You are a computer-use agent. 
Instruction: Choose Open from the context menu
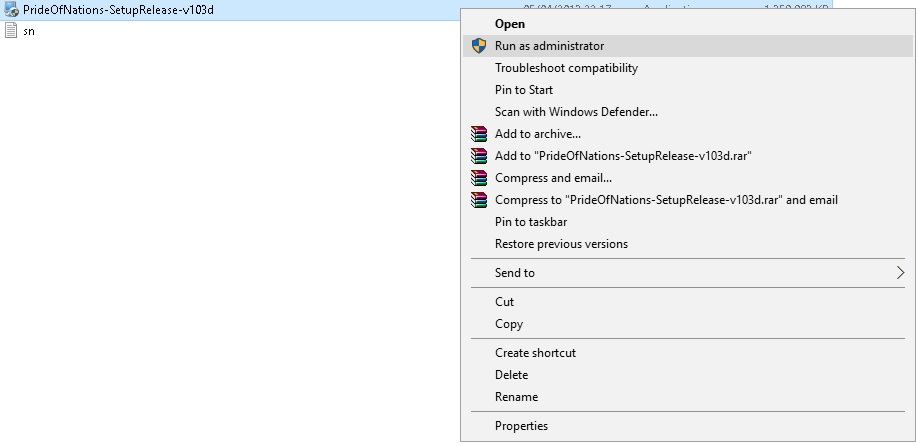click(509, 24)
